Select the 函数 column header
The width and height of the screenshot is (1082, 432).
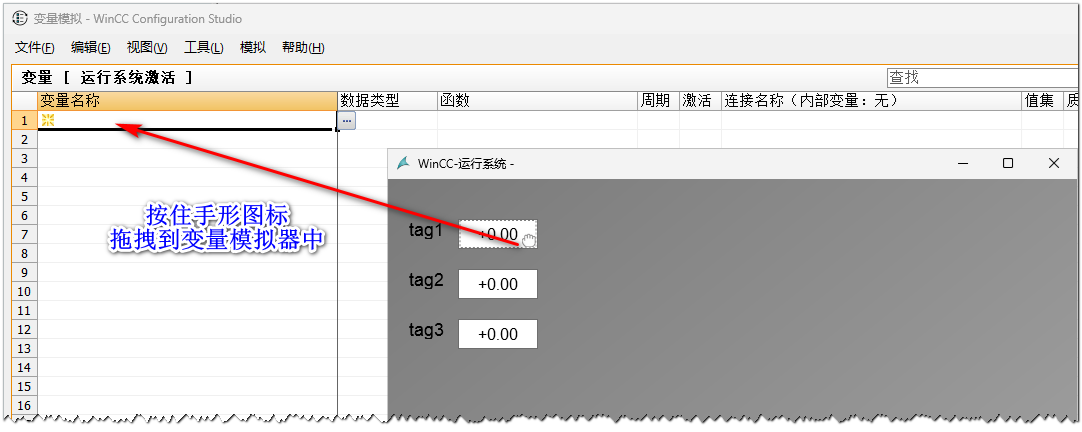tap(537, 101)
